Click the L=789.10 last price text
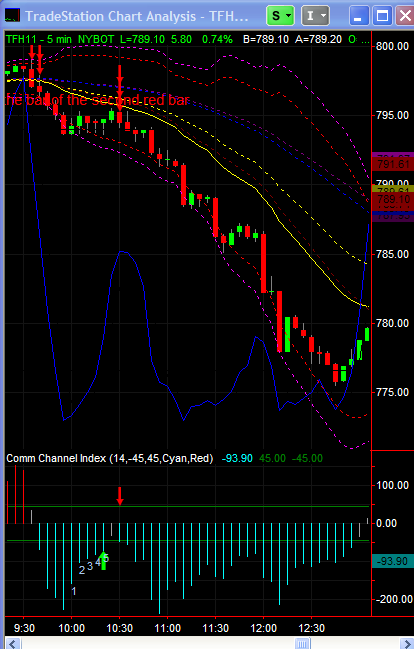The image size is (414, 649). tap(142, 39)
